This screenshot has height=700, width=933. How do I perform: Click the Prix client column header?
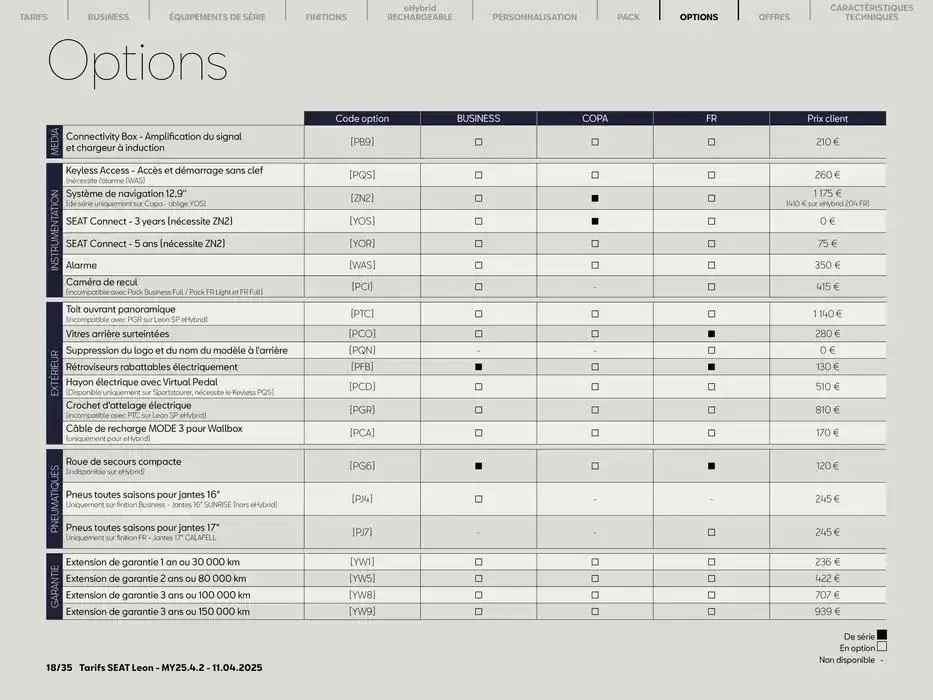(827, 117)
